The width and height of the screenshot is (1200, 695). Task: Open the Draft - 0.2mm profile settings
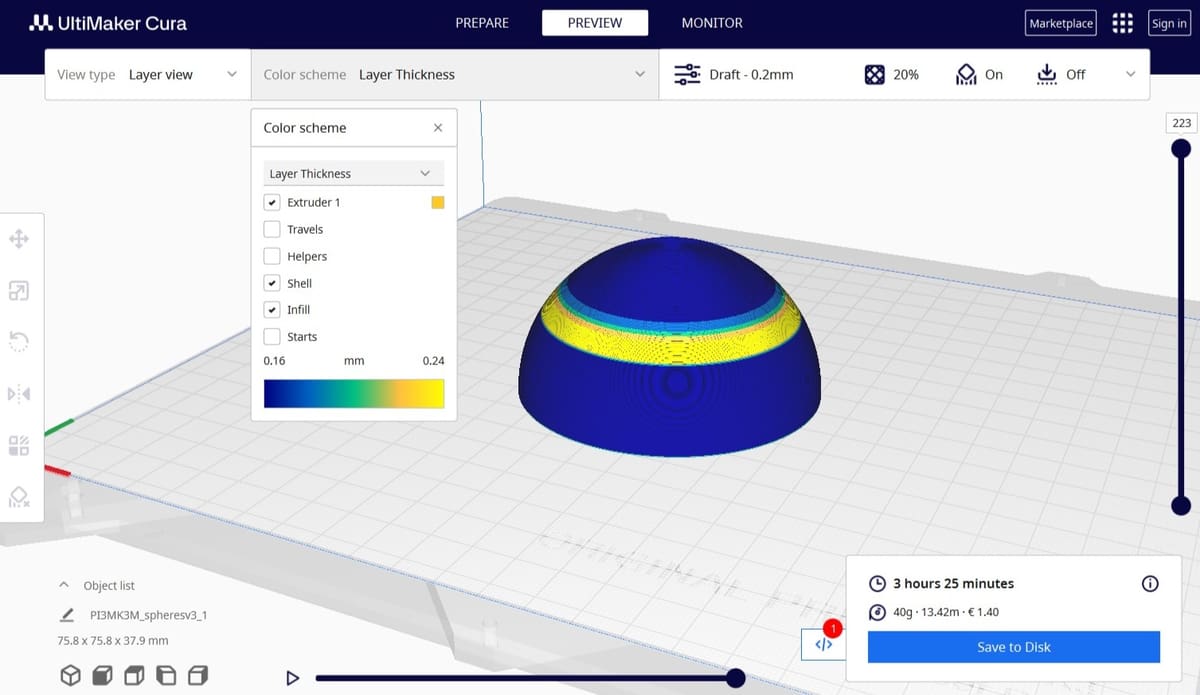pos(751,75)
